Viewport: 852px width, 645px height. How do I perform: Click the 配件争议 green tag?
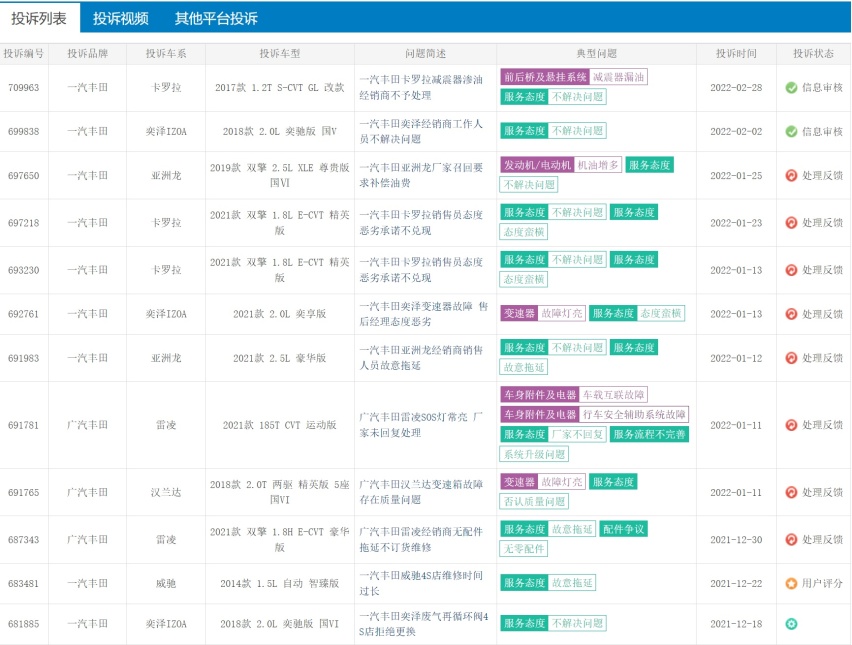pyautogui.click(x=623, y=529)
